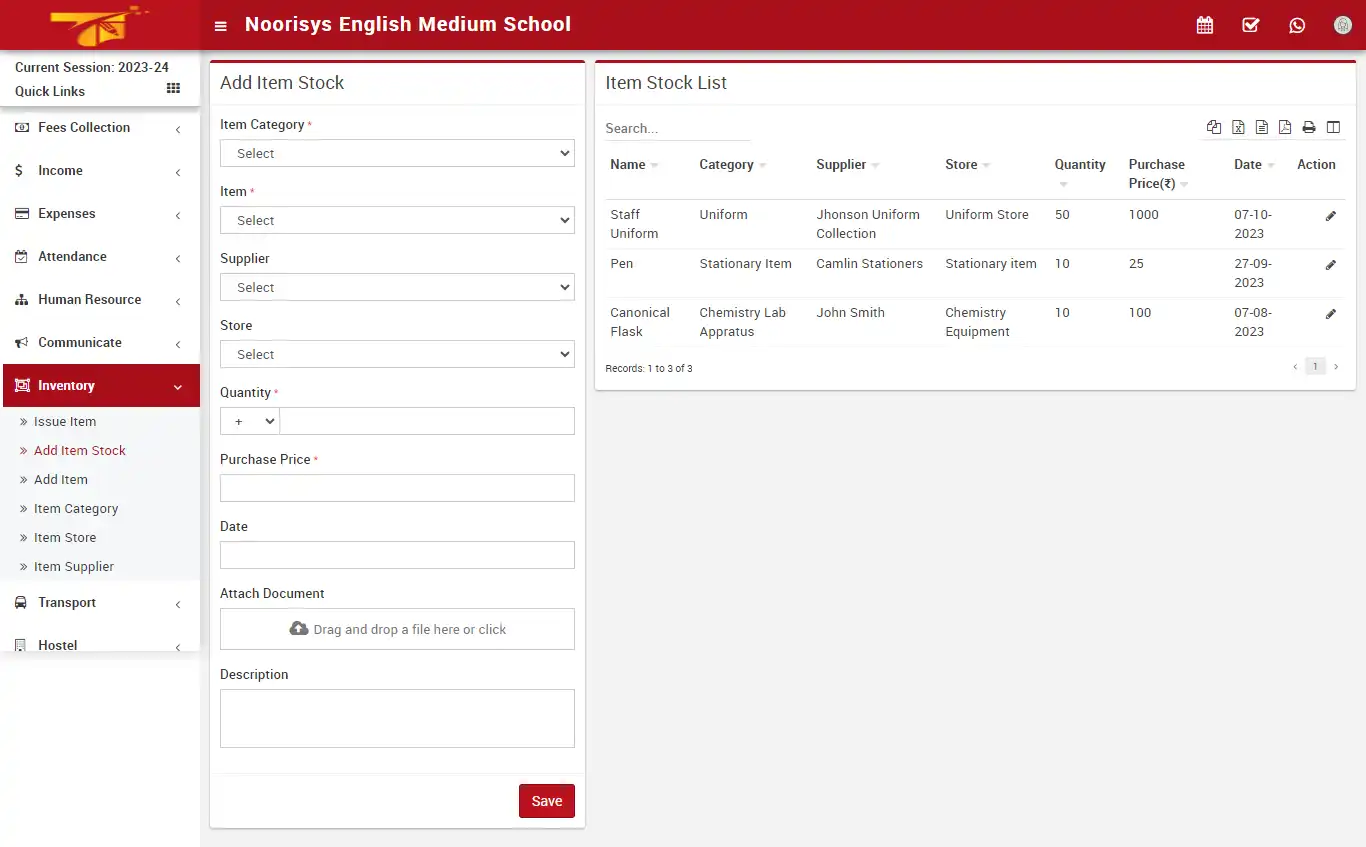This screenshot has height=847, width=1366.
Task: Open your profile avatar menu
Action: 1342,25
